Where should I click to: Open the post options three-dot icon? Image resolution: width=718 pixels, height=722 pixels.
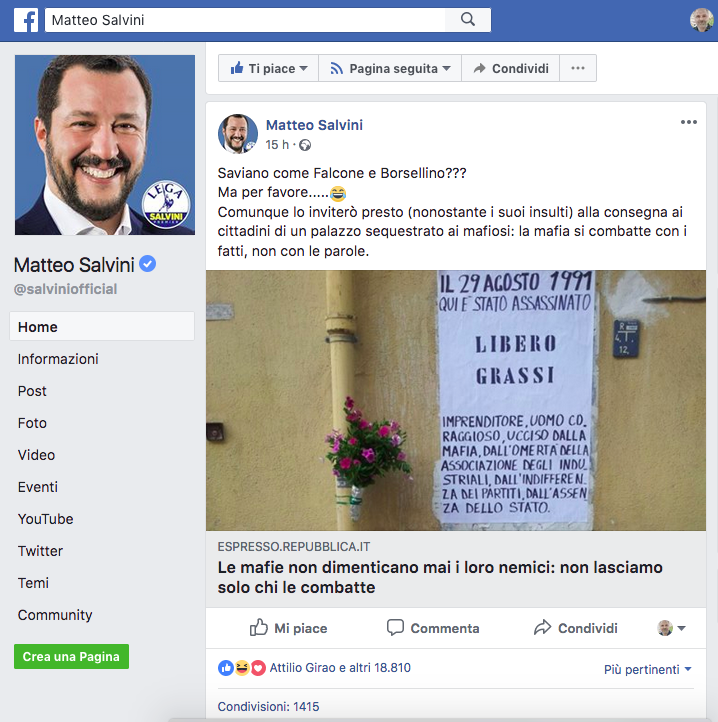[689, 122]
